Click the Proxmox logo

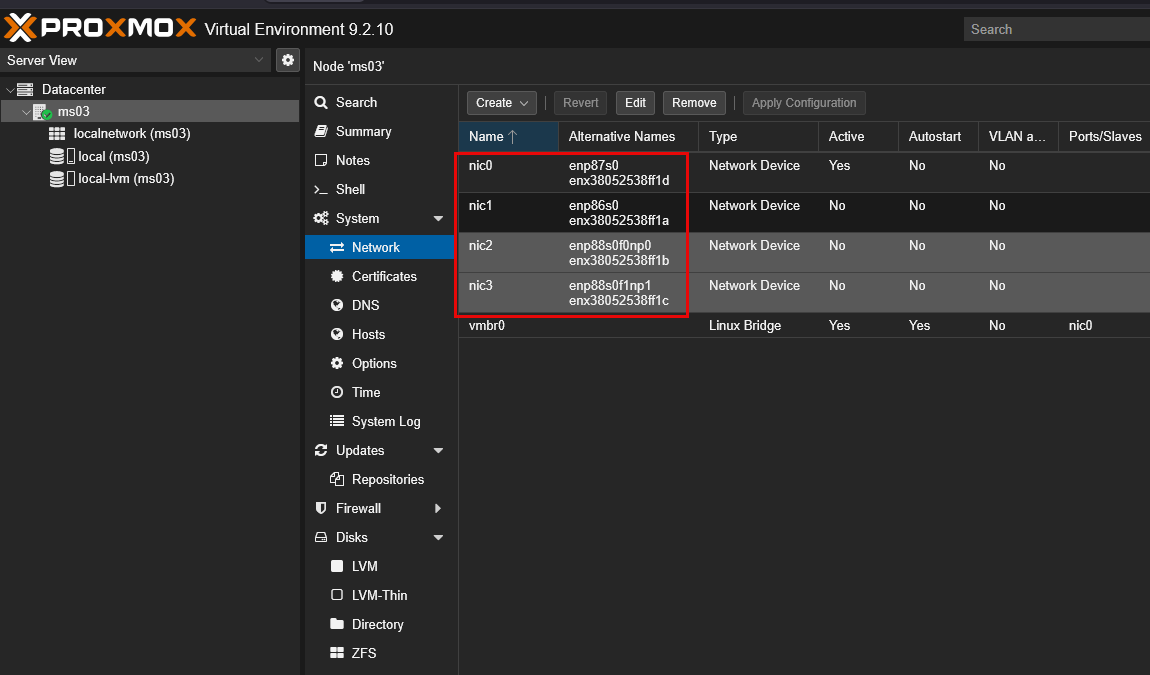tap(100, 29)
